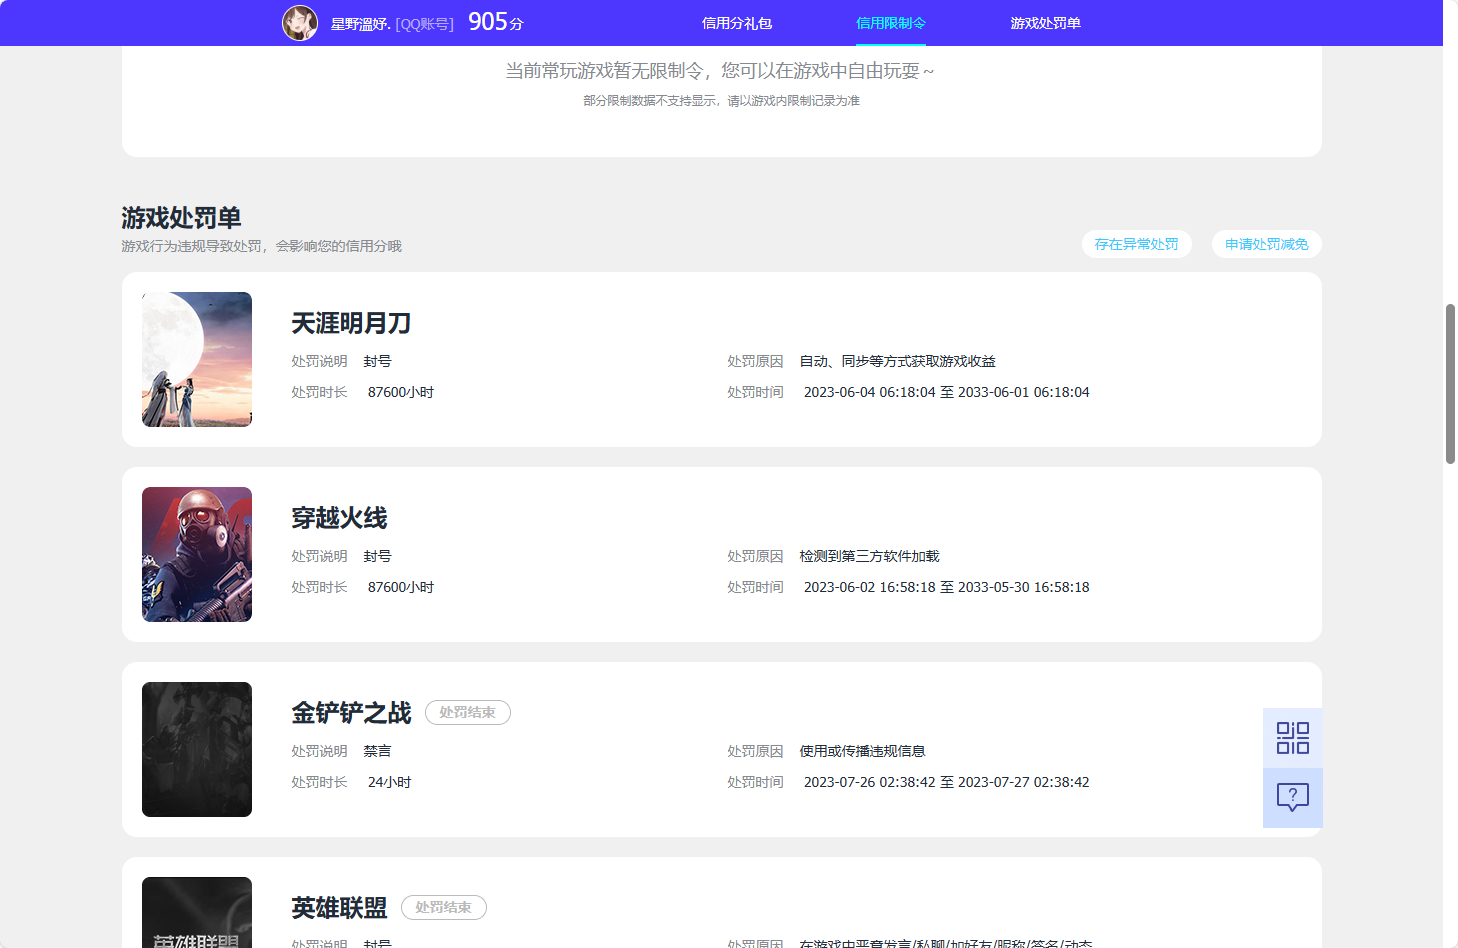
Task: Click the 天涯明月刀 game title text
Action: [x=351, y=324]
